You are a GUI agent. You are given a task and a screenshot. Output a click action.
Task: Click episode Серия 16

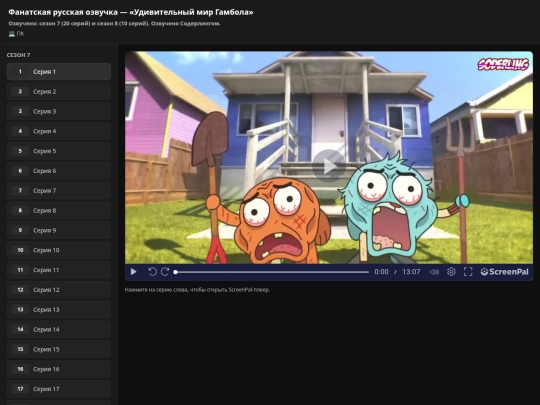(59, 369)
